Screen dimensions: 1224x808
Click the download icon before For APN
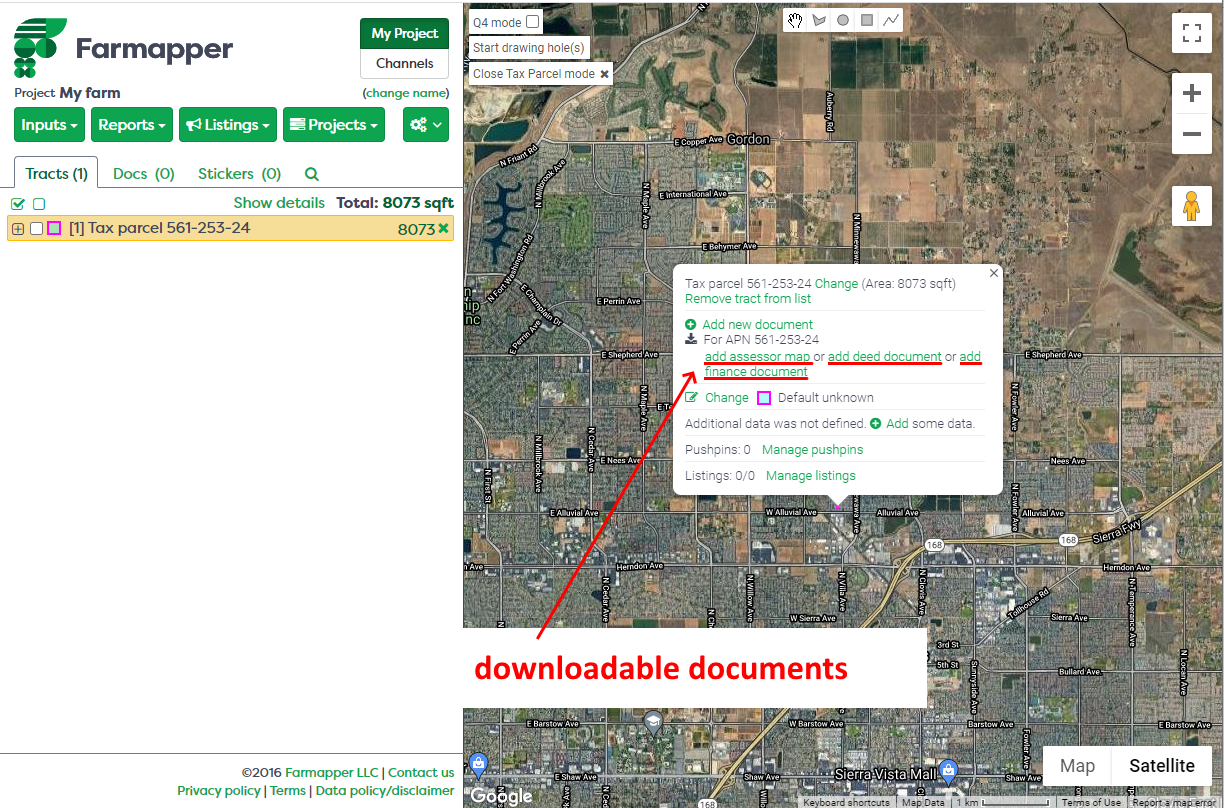coord(691,340)
